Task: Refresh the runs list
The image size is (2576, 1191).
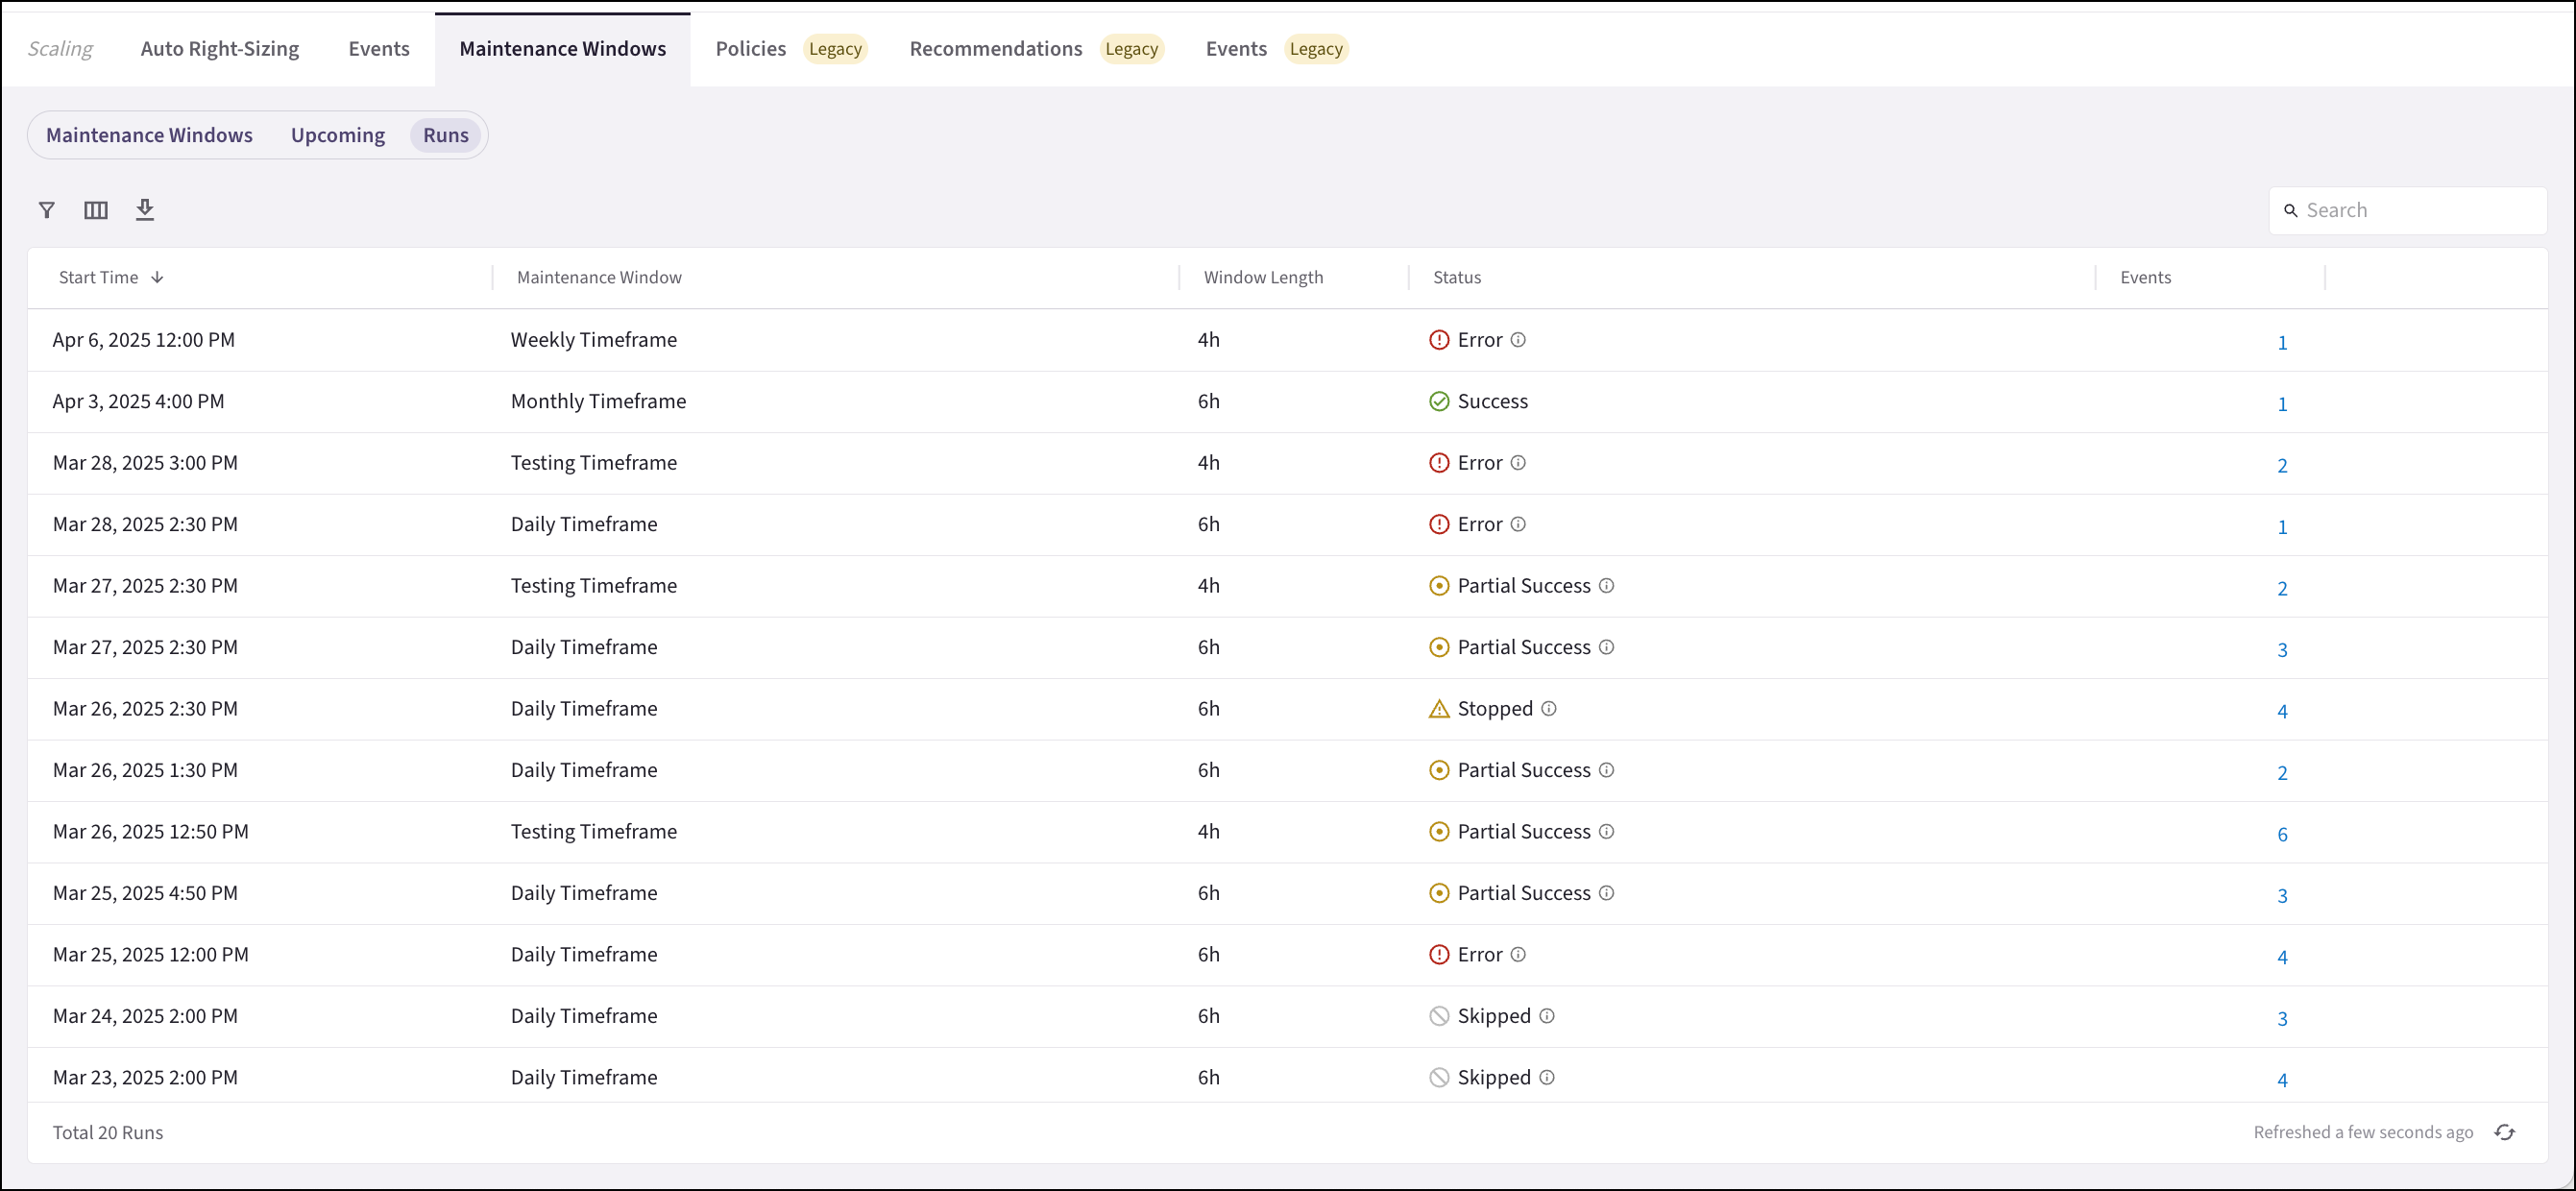Action: point(2504,1132)
